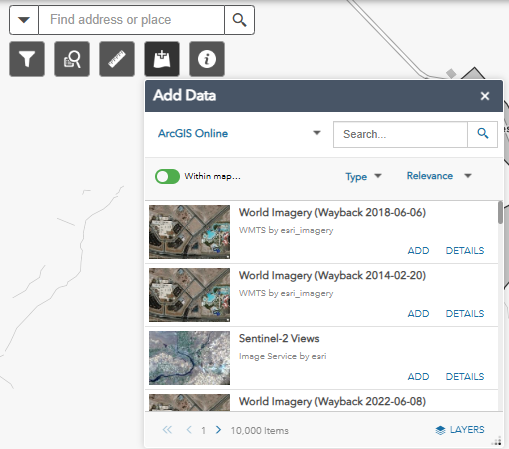This screenshot has width=509, height=449.
Task: Click the address search magnifier icon
Action: point(239,20)
